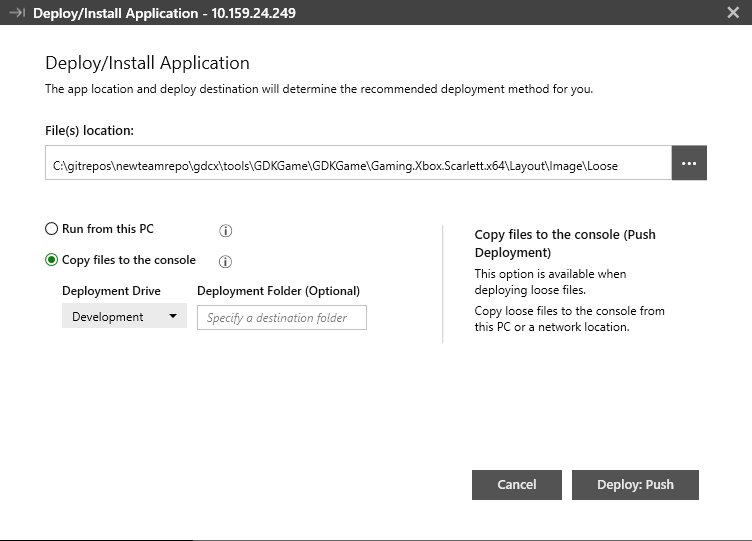Click text 'This option is available when deploying loose files.'
This screenshot has width=752, height=541.
click(550, 282)
